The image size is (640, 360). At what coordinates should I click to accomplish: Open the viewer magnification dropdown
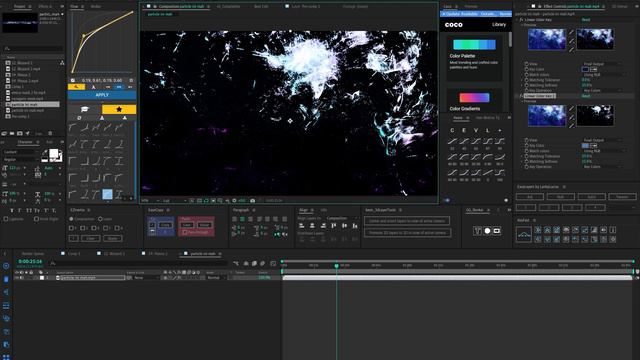(150, 200)
